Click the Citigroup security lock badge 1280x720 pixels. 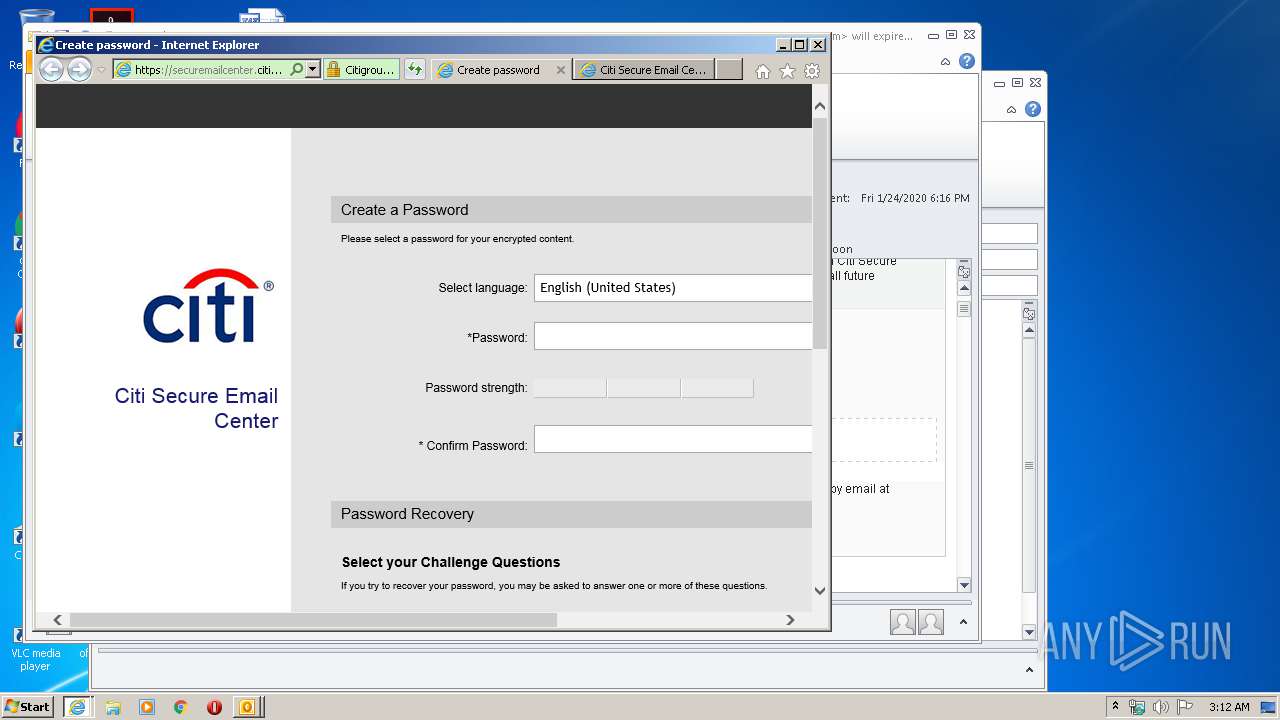coord(362,69)
